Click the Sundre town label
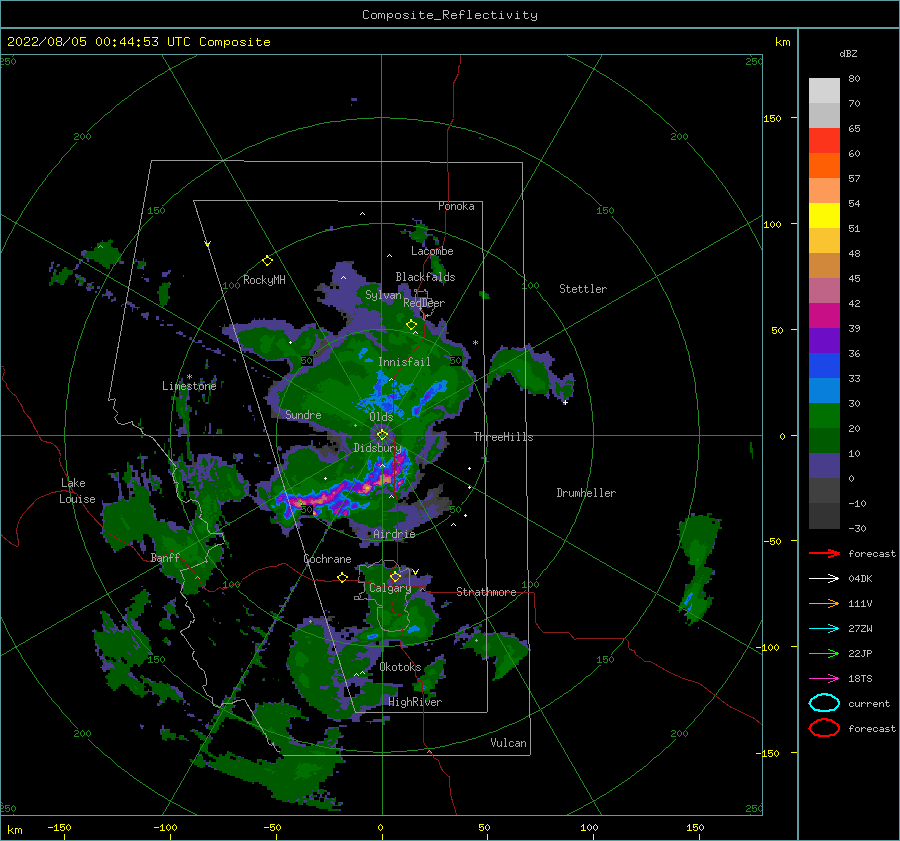Image resolution: width=900 pixels, height=841 pixels. (x=303, y=415)
